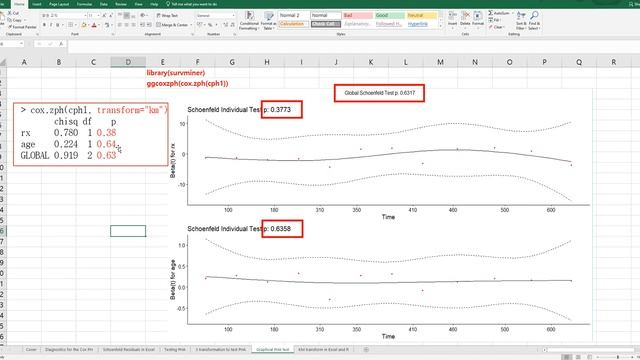This screenshot has height=360, width=640.
Task: Open Sort & Filter menu
Action: point(521,20)
